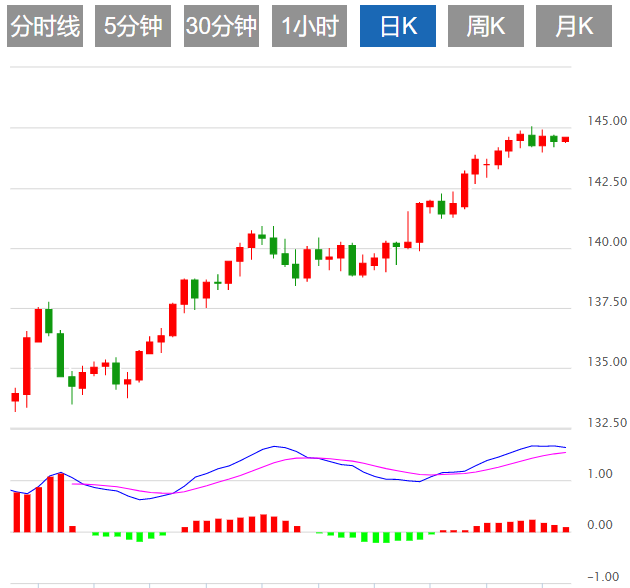Show the 周K weekly chart
Viewport: 630px width, 588px height.
coord(486,27)
